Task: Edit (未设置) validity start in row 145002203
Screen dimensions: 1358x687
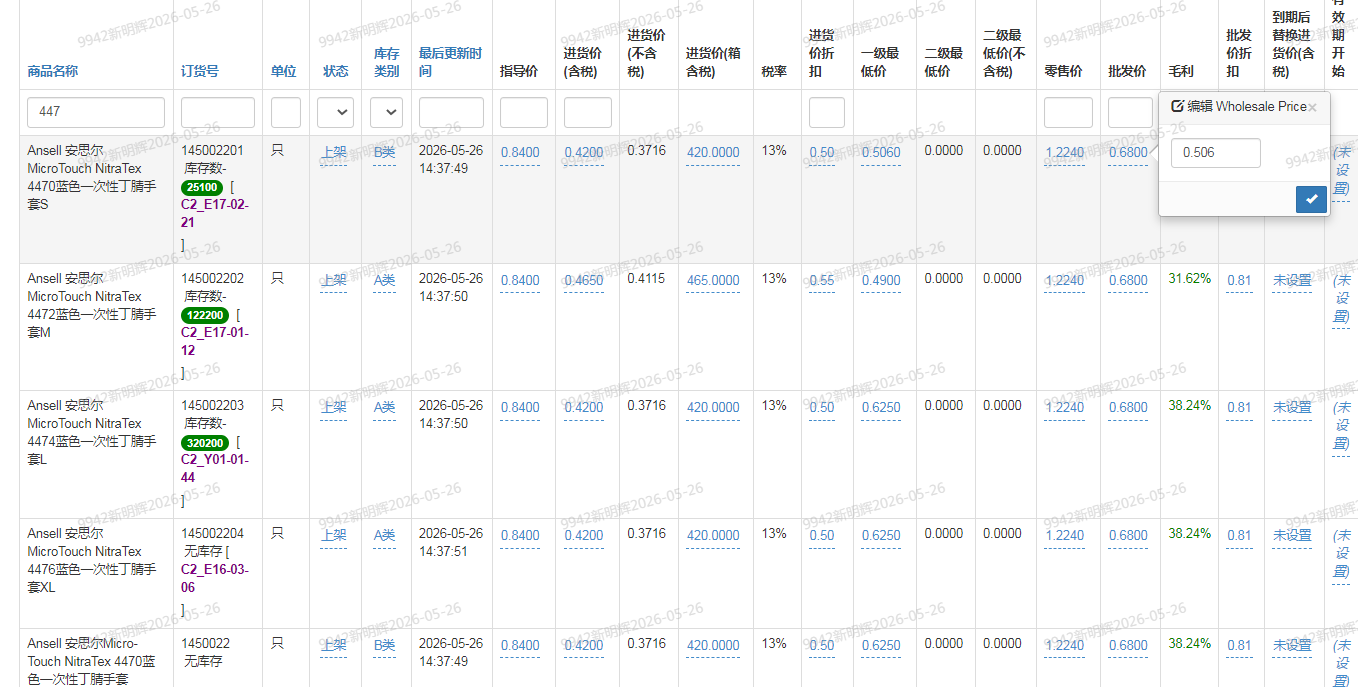Action: coord(1341,425)
